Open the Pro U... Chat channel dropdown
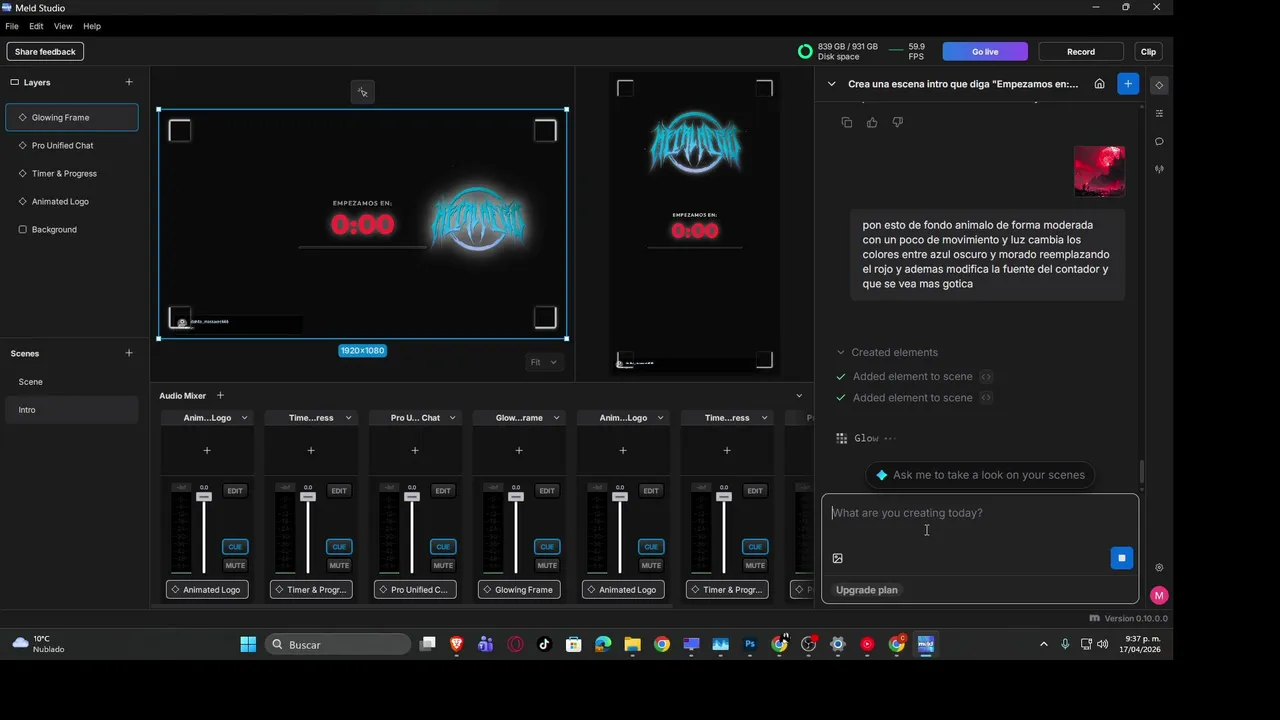1280x720 pixels. [x=452, y=418]
